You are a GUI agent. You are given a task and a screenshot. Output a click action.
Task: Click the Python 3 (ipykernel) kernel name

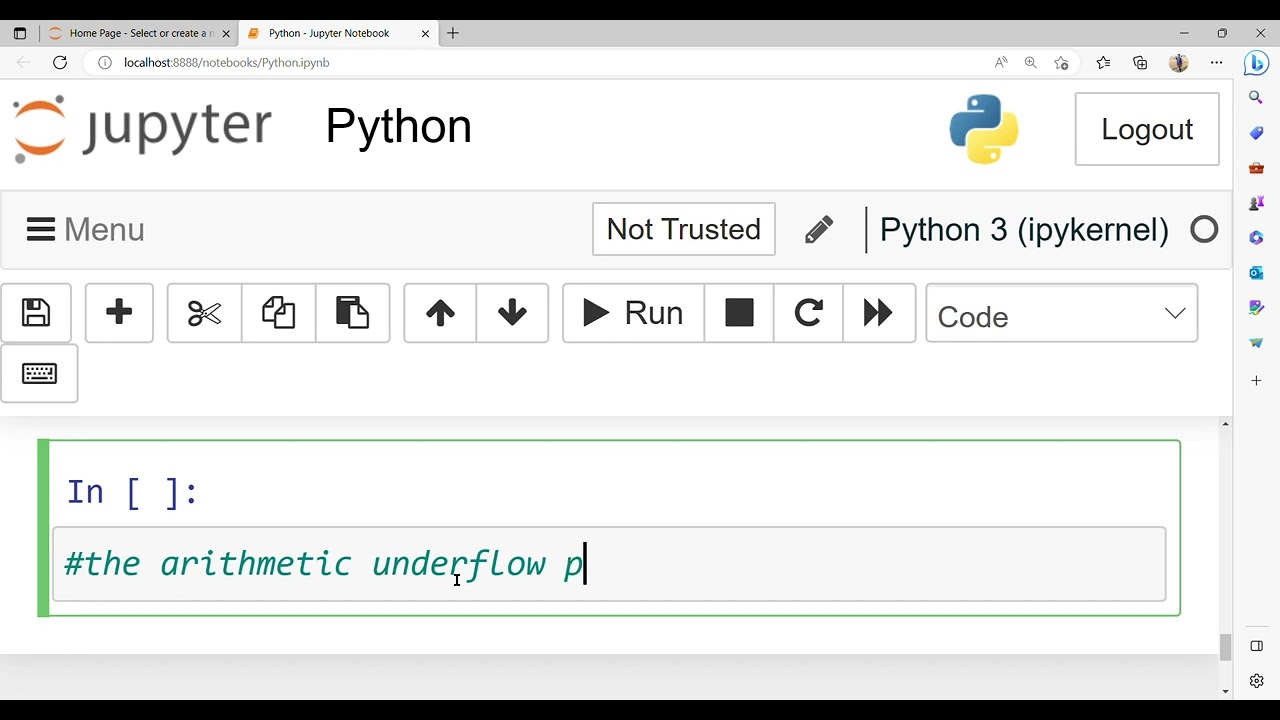[x=1024, y=230]
